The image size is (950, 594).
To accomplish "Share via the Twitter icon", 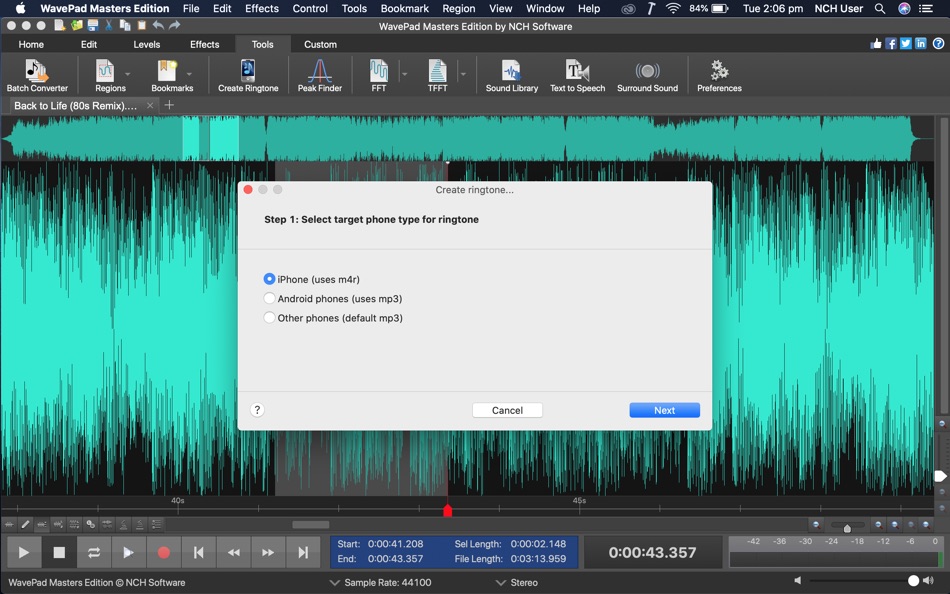I will click(x=906, y=44).
